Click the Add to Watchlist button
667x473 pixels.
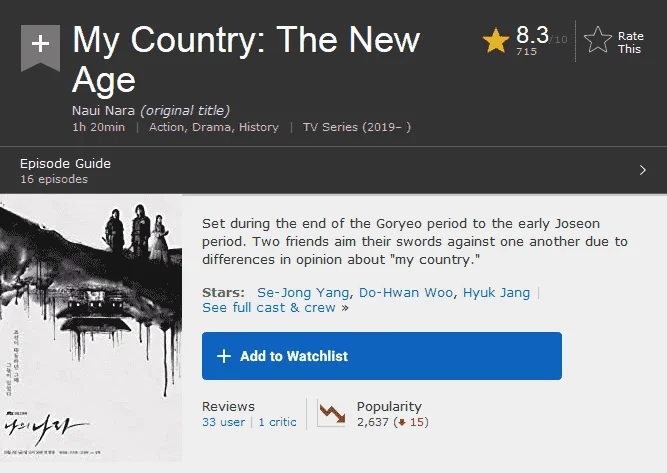382,356
